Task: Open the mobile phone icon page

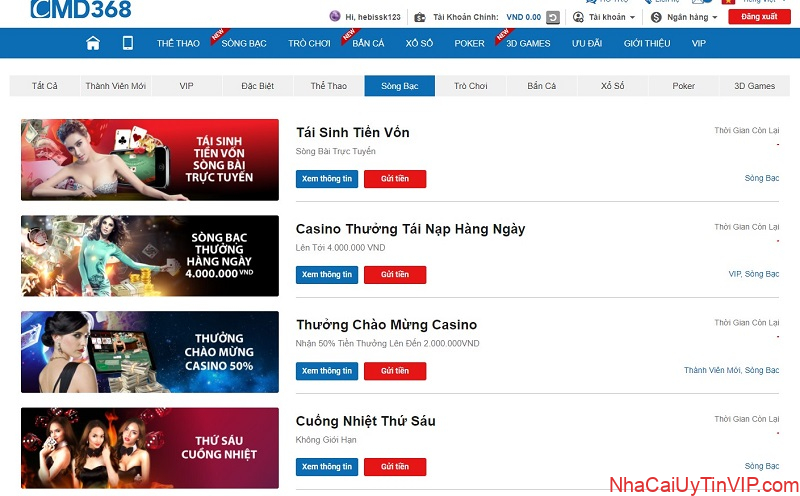Action: [x=128, y=43]
